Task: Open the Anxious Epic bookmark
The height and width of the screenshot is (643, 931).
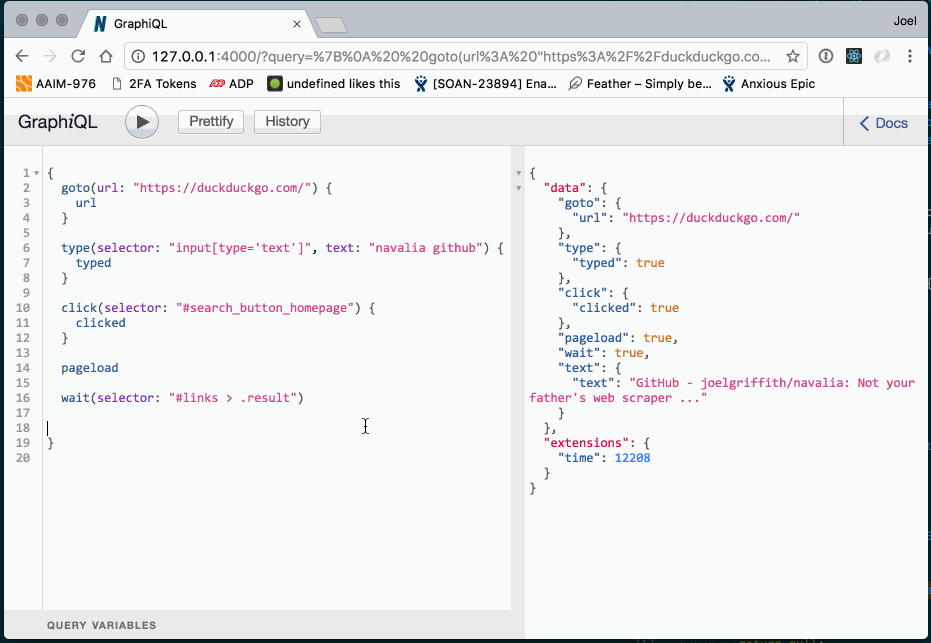Action: coord(769,84)
